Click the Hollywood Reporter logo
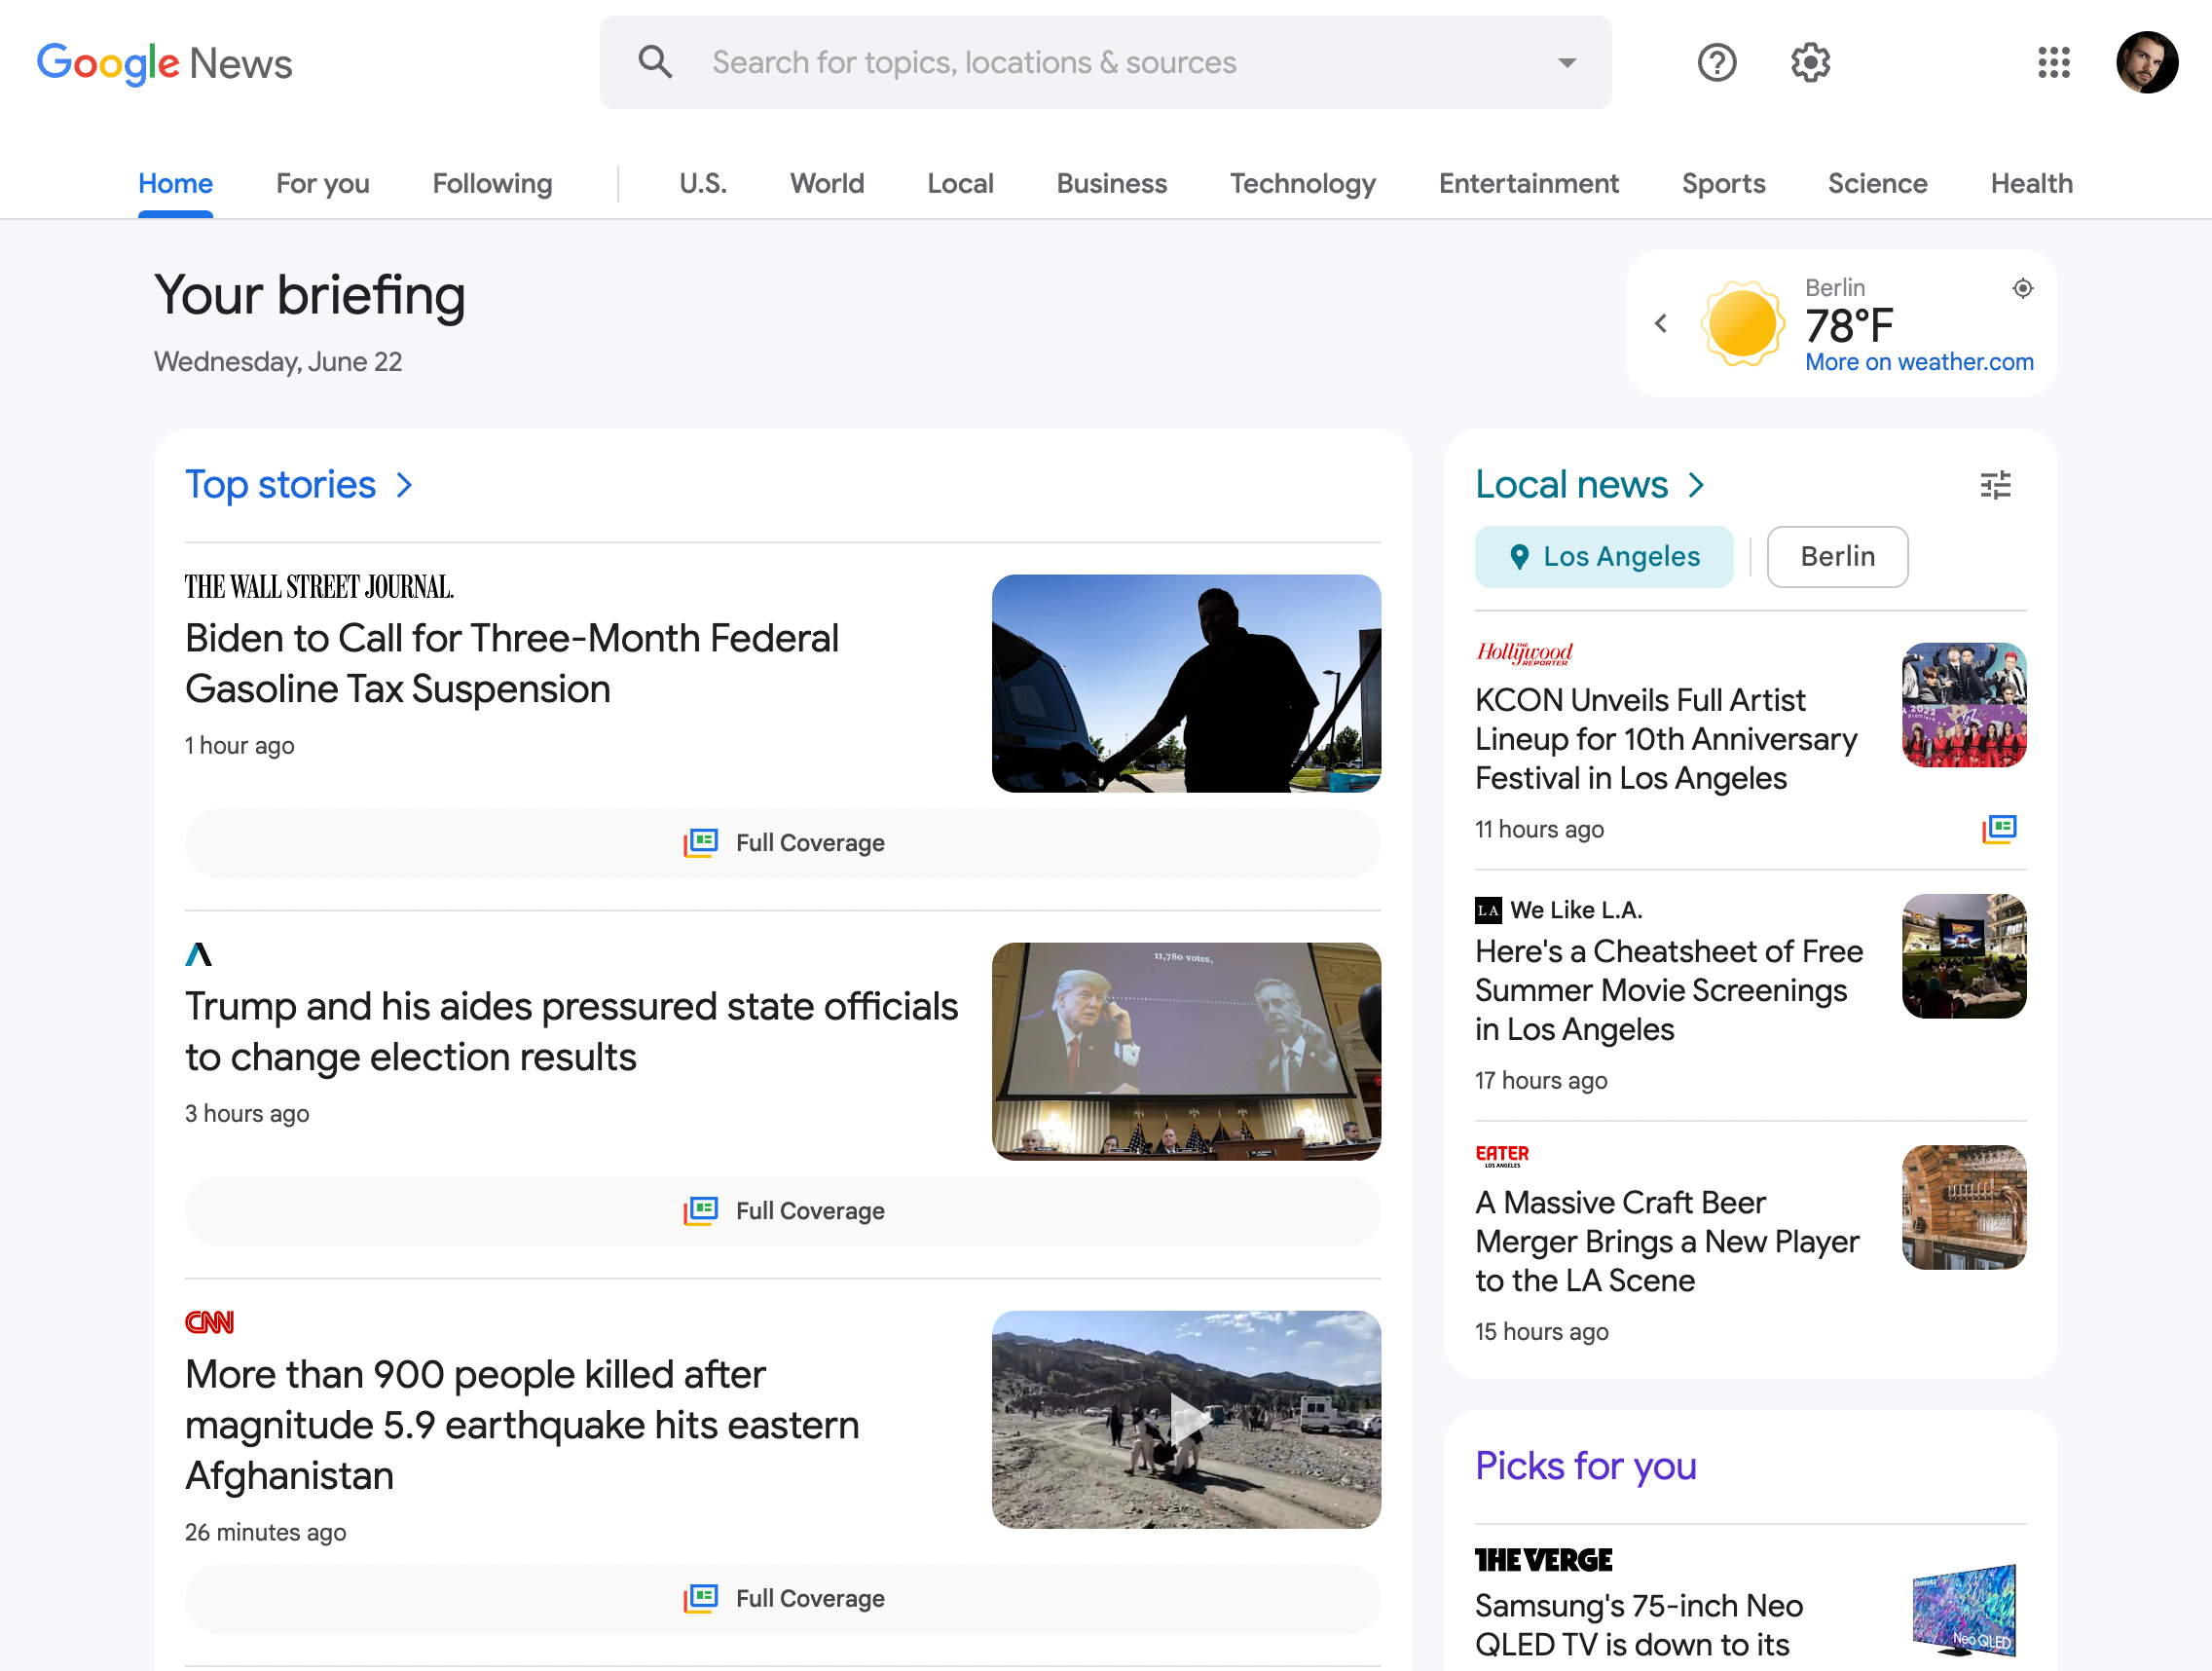This screenshot has width=2212, height=1671. point(1524,653)
